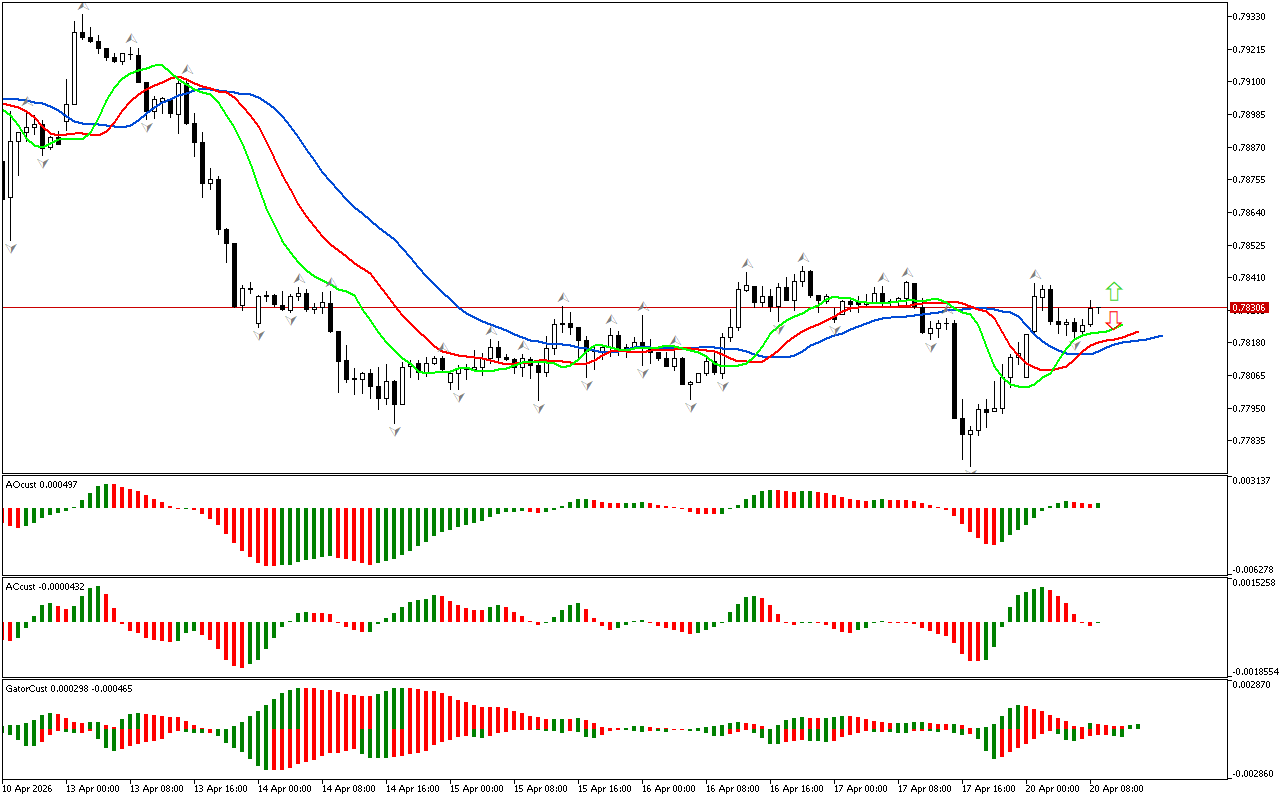The image size is (1280, 800).
Task: Select the up fractal above the chart's highest candle
Action: 82,8
